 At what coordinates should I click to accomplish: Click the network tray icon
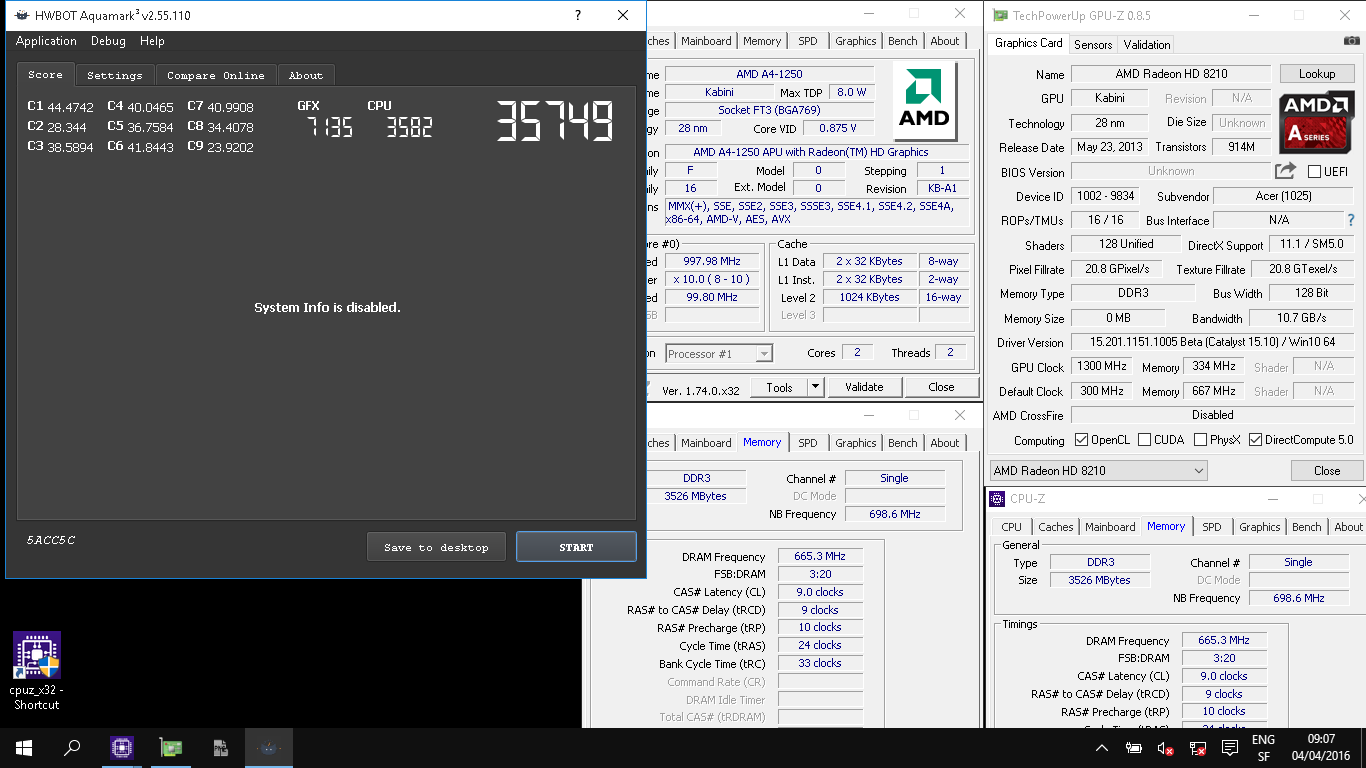pos(1198,748)
